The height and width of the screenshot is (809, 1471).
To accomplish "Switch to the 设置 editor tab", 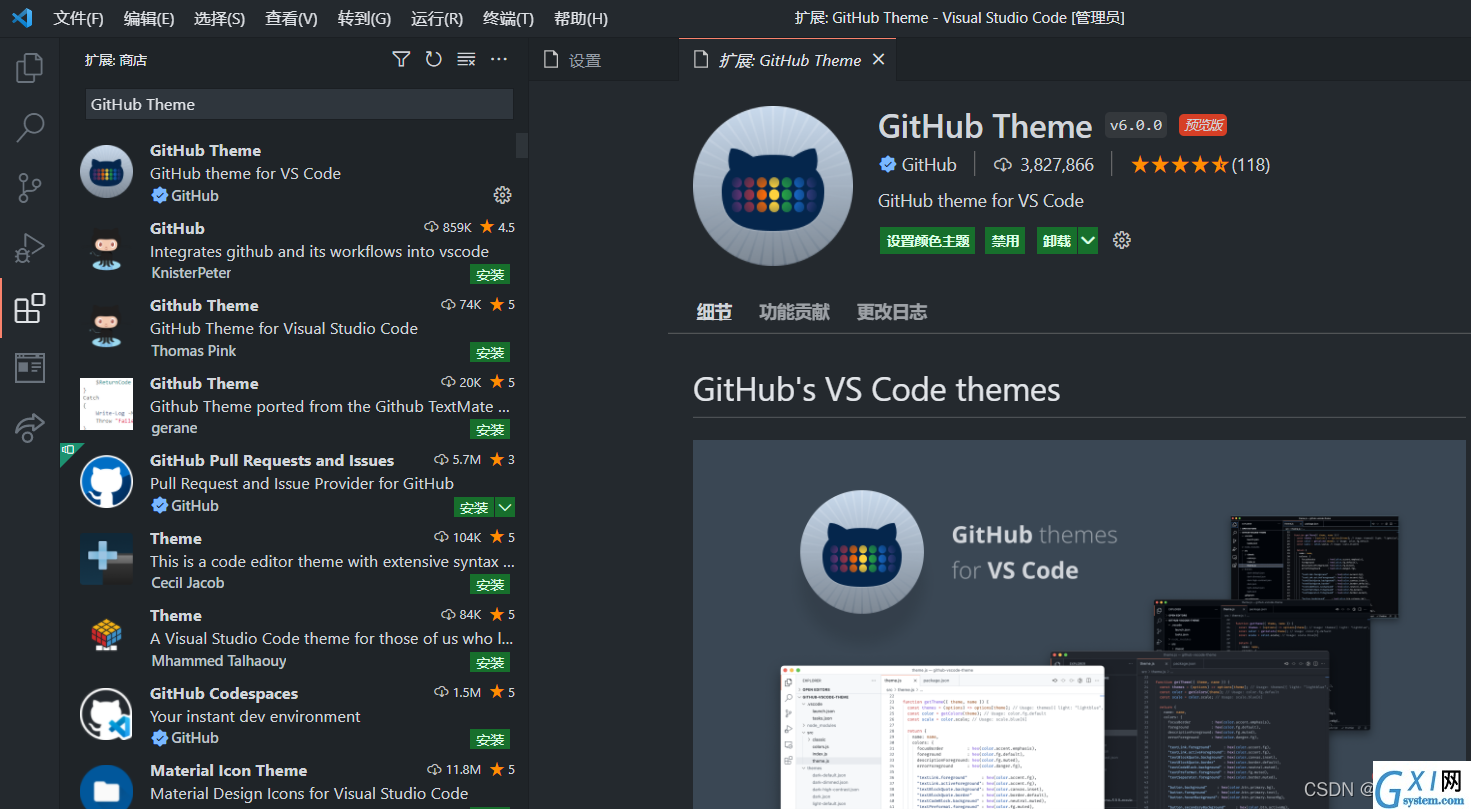I will click(603, 60).
